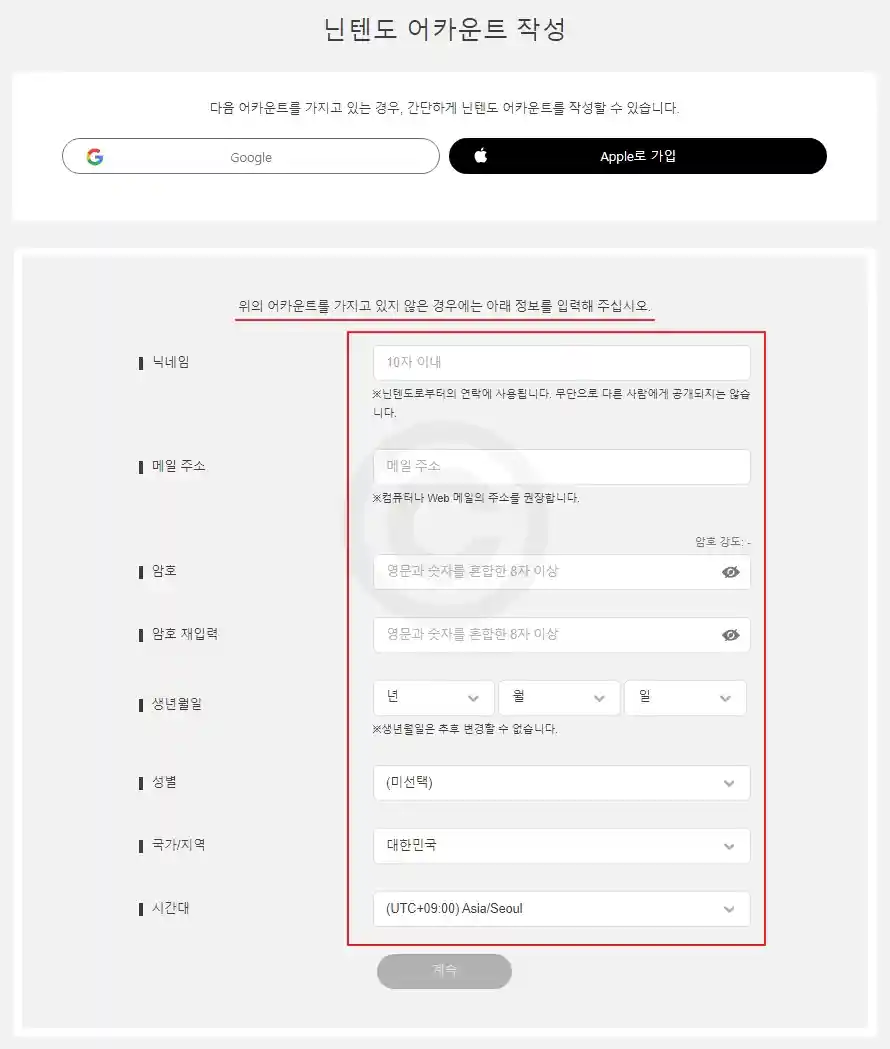Focus the 메일 주소 input field
The height and width of the screenshot is (1049, 890).
click(x=561, y=466)
